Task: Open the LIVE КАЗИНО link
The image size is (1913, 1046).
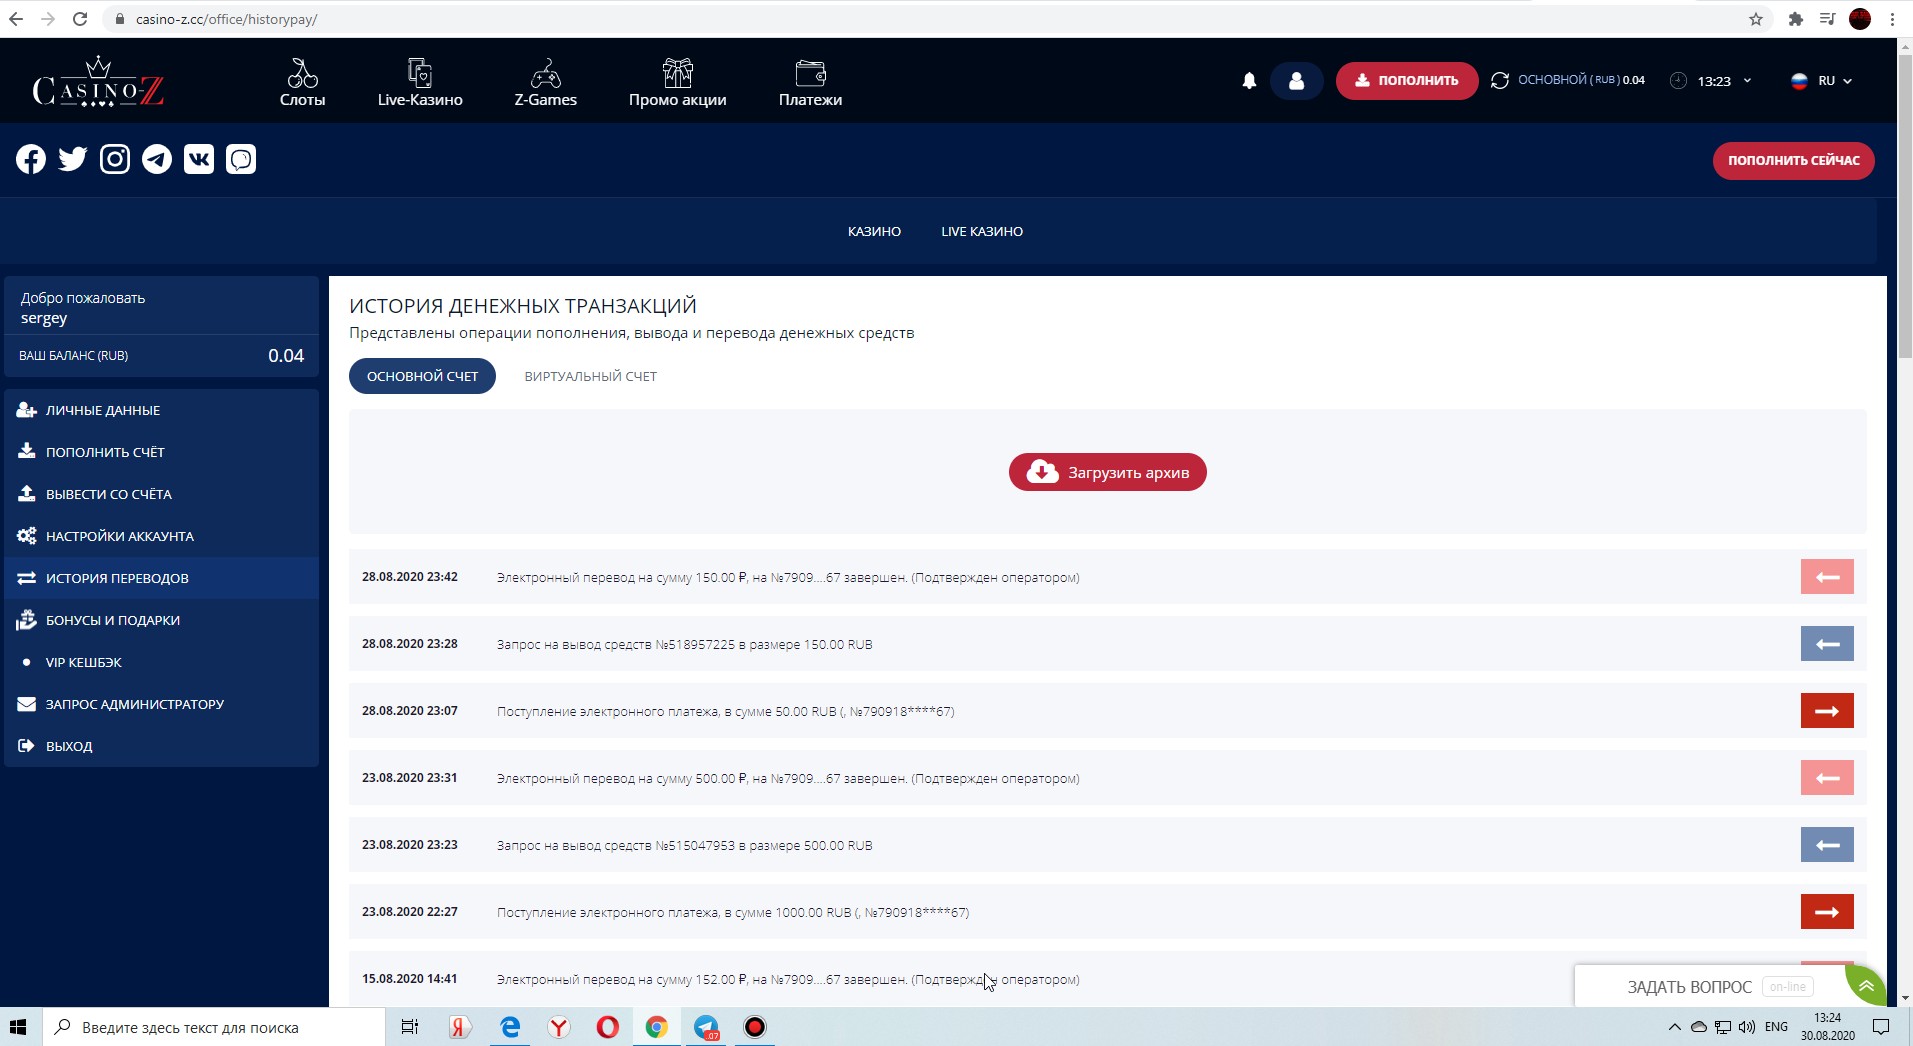Action: tap(981, 232)
